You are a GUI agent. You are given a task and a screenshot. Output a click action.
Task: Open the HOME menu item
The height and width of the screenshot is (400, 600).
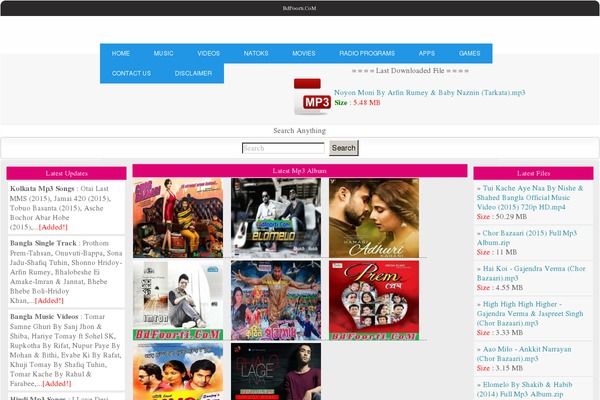[121, 53]
